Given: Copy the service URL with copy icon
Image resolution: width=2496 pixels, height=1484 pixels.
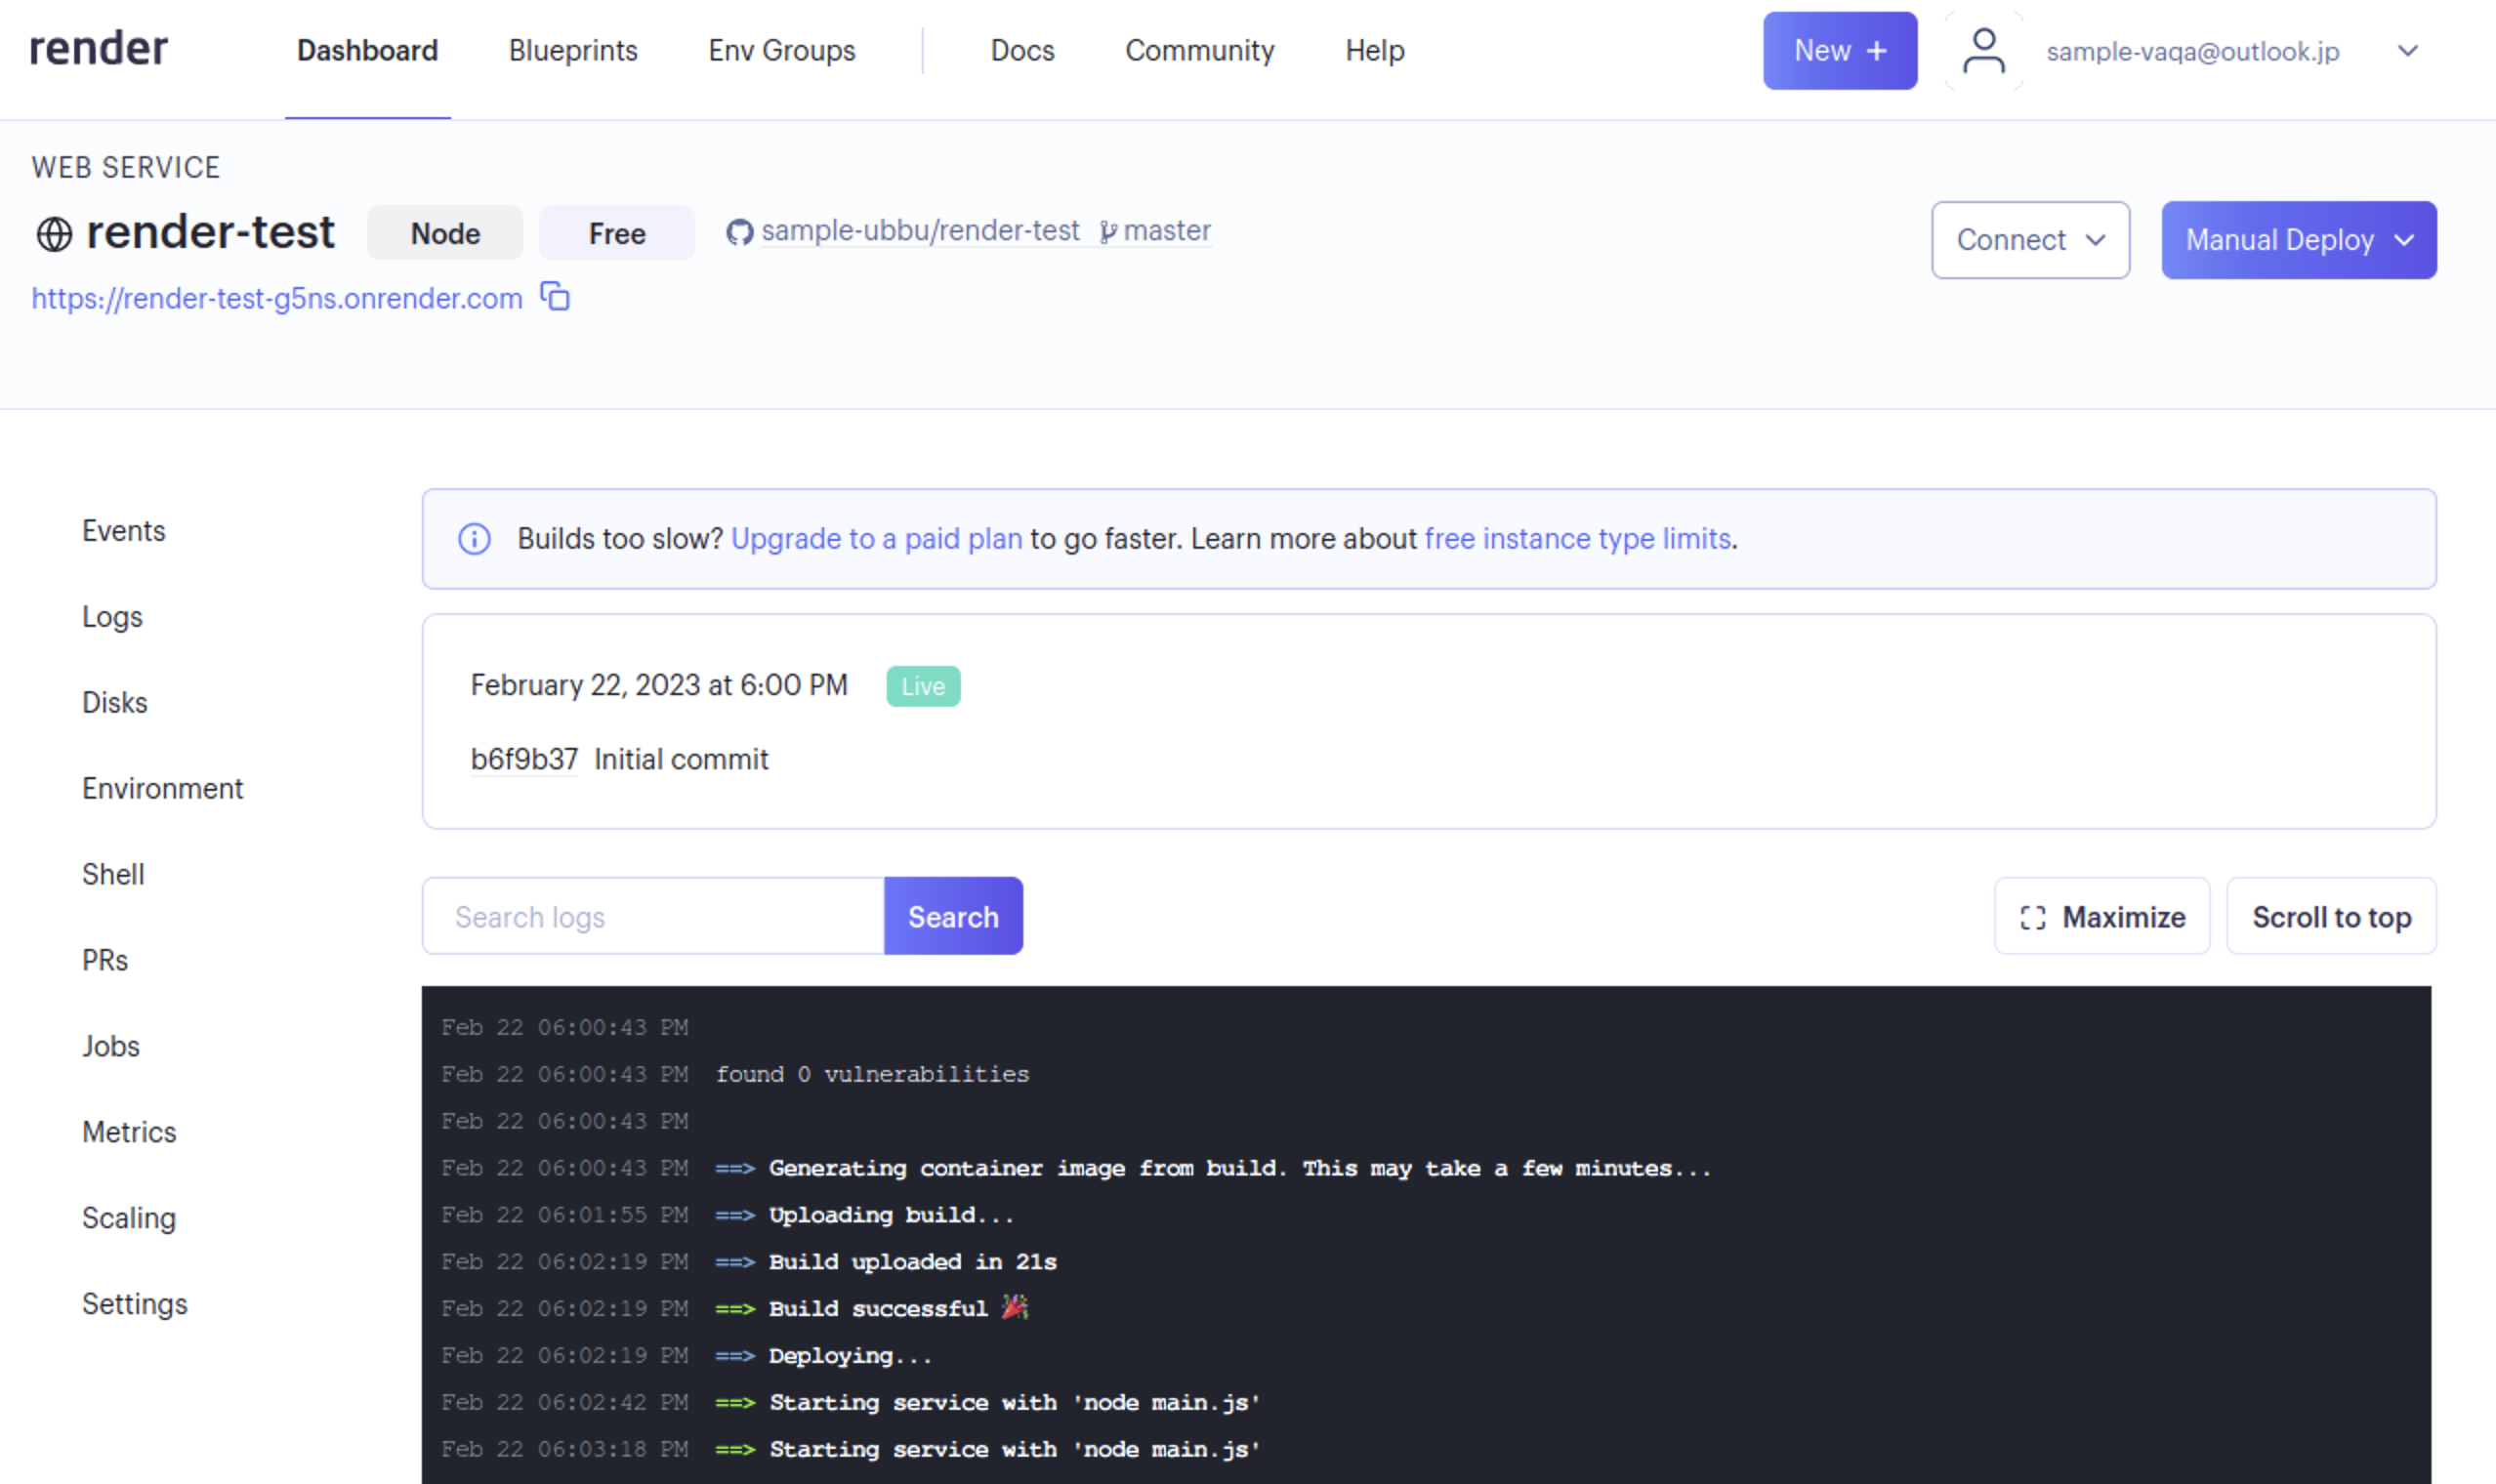Looking at the screenshot, I should point(555,297).
